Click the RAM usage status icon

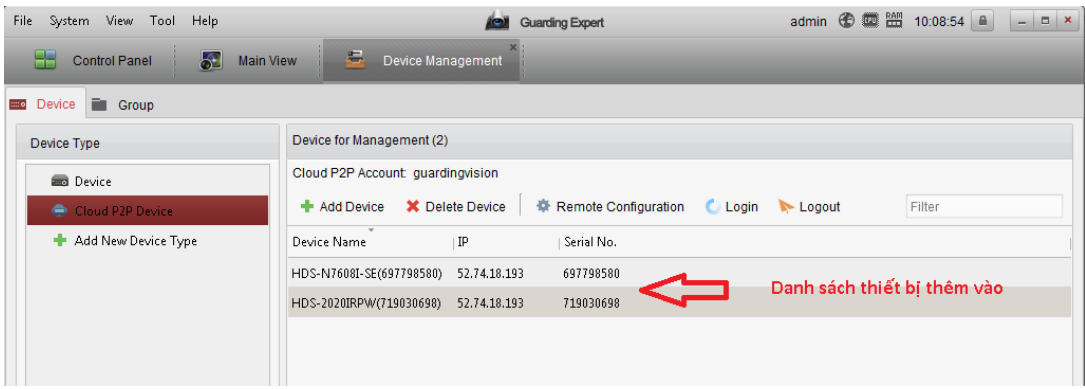point(894,21)
